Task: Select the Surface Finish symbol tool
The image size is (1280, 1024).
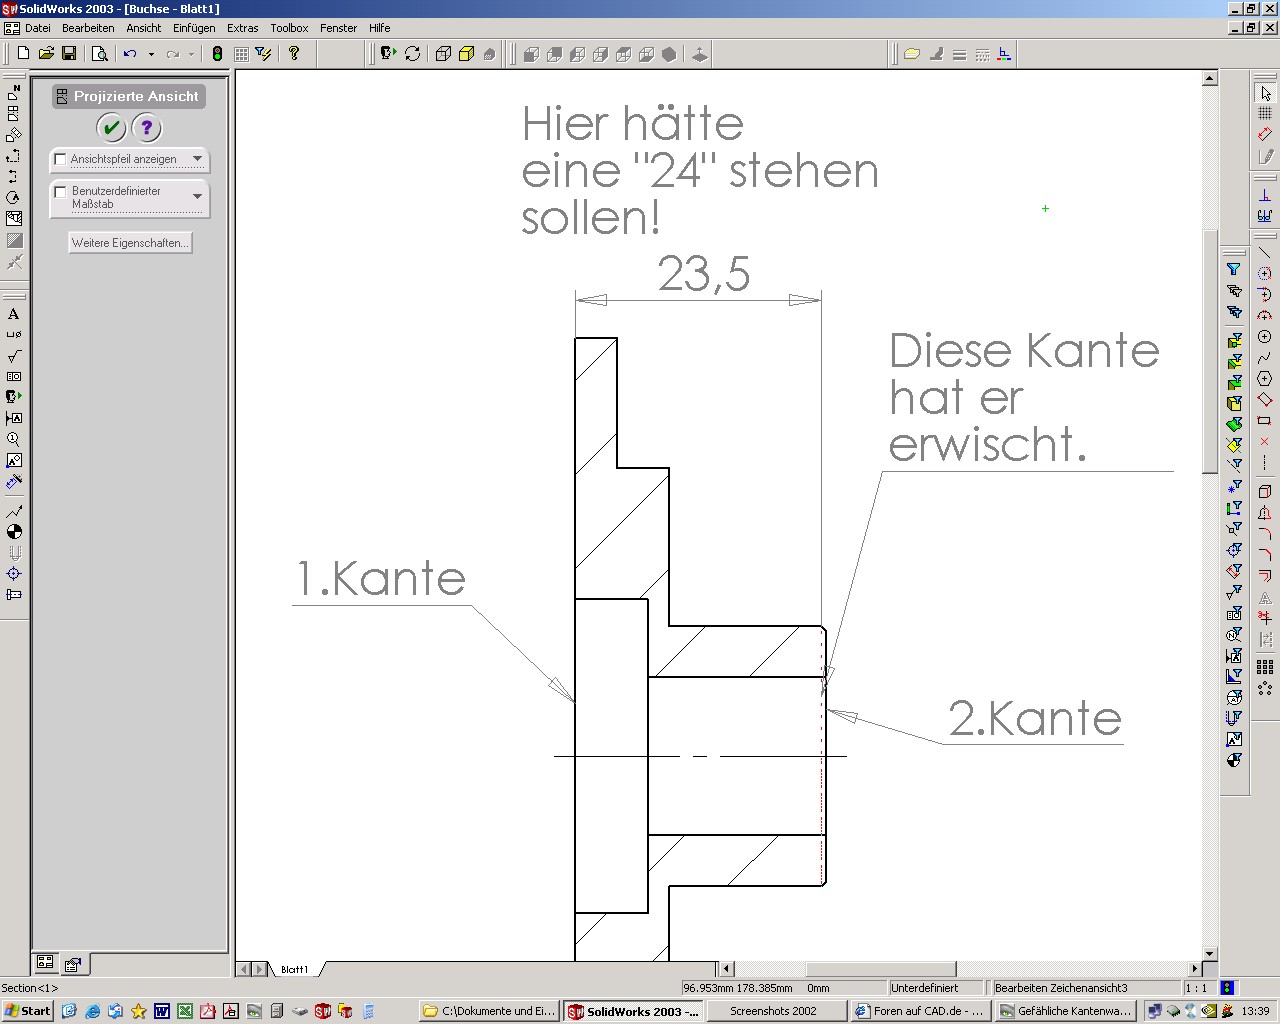Action: click(14, 356)
